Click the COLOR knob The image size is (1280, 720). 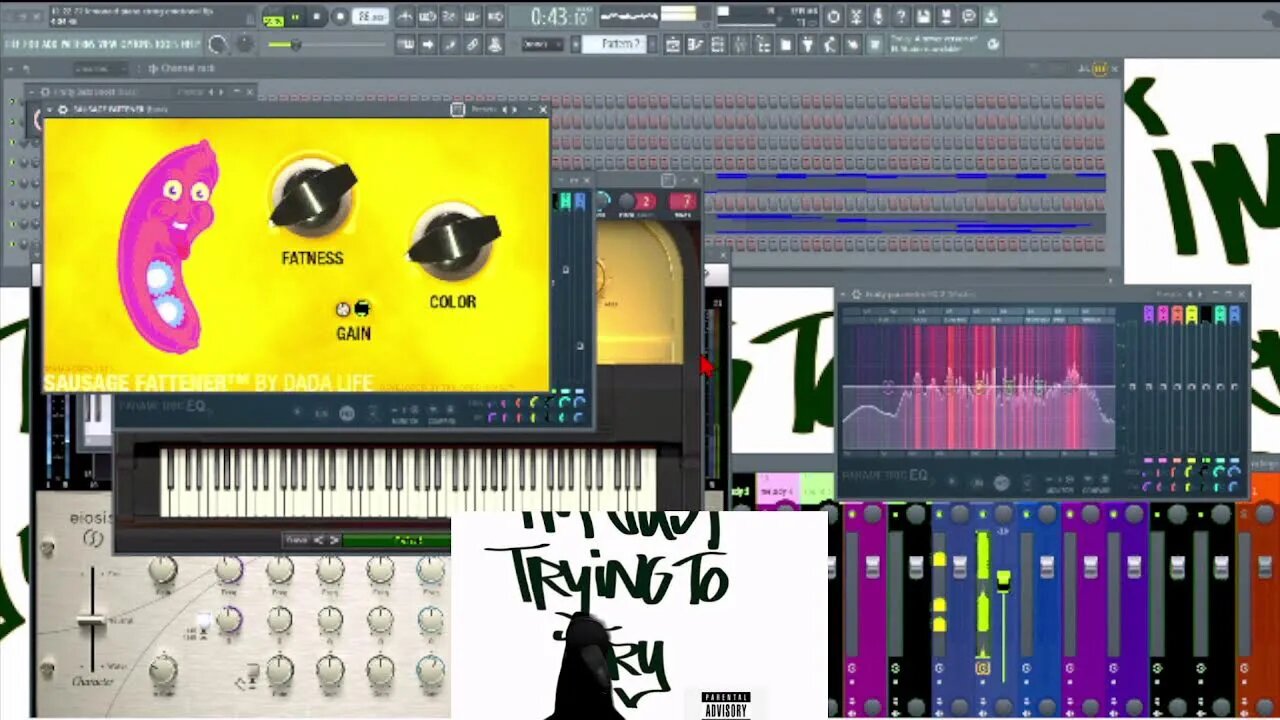click(454, 241)
